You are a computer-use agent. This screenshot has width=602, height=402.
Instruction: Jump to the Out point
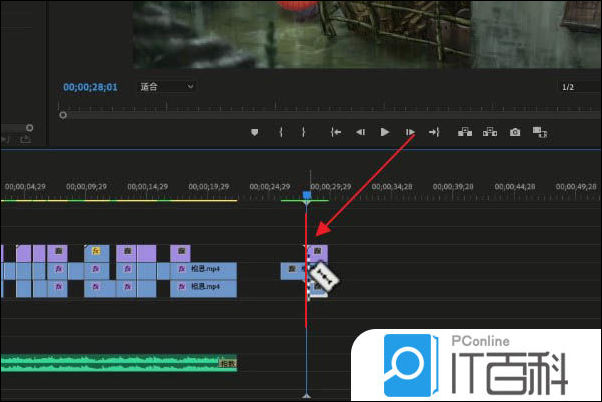point(434,132)
